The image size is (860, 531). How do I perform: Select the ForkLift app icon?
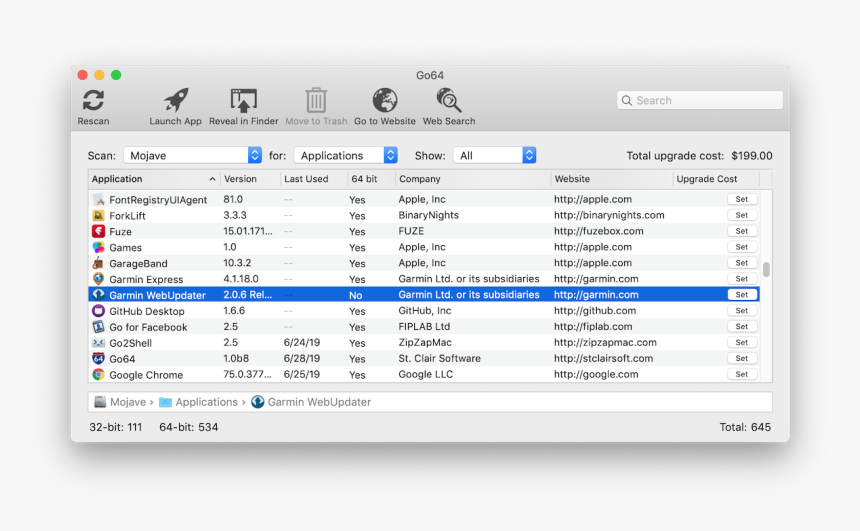98,215
